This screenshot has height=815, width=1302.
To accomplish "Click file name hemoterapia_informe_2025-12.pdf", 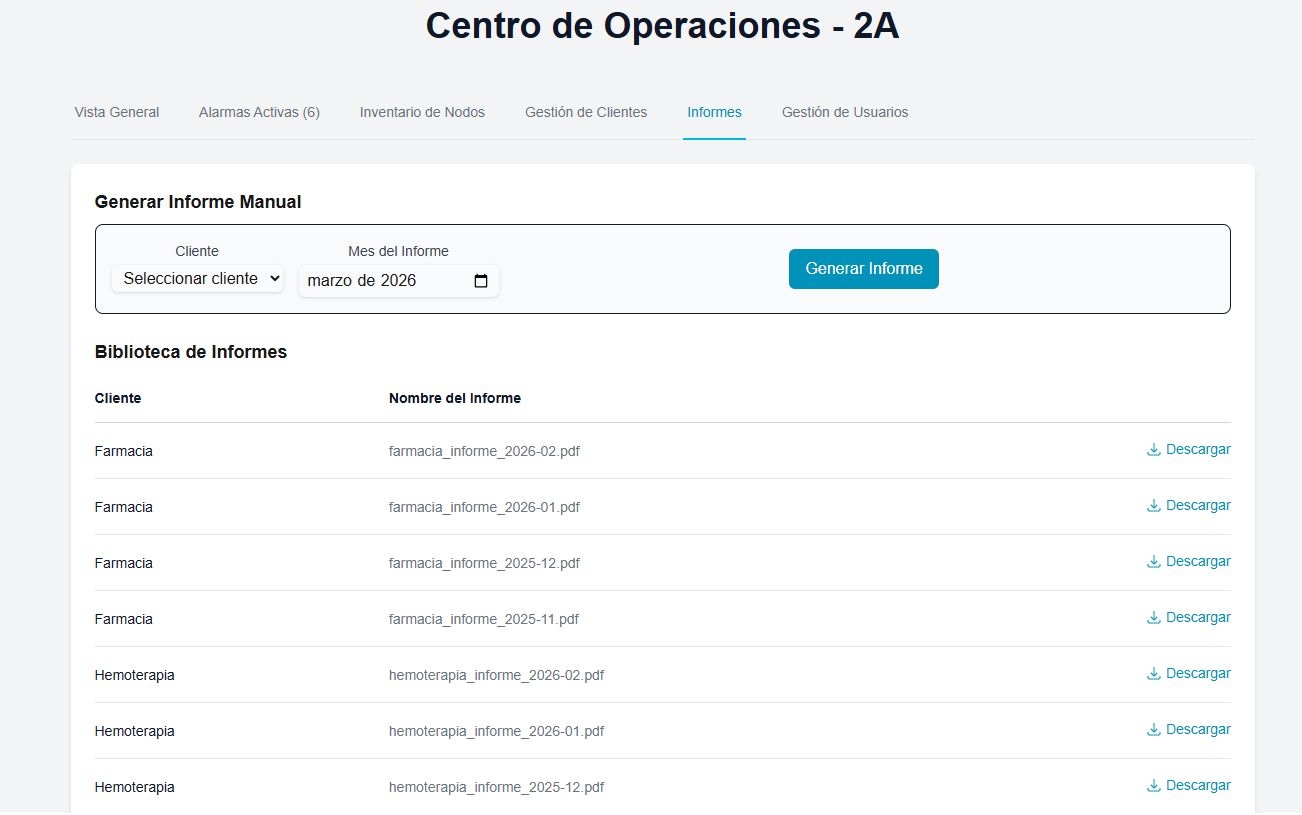I will 496,788.
